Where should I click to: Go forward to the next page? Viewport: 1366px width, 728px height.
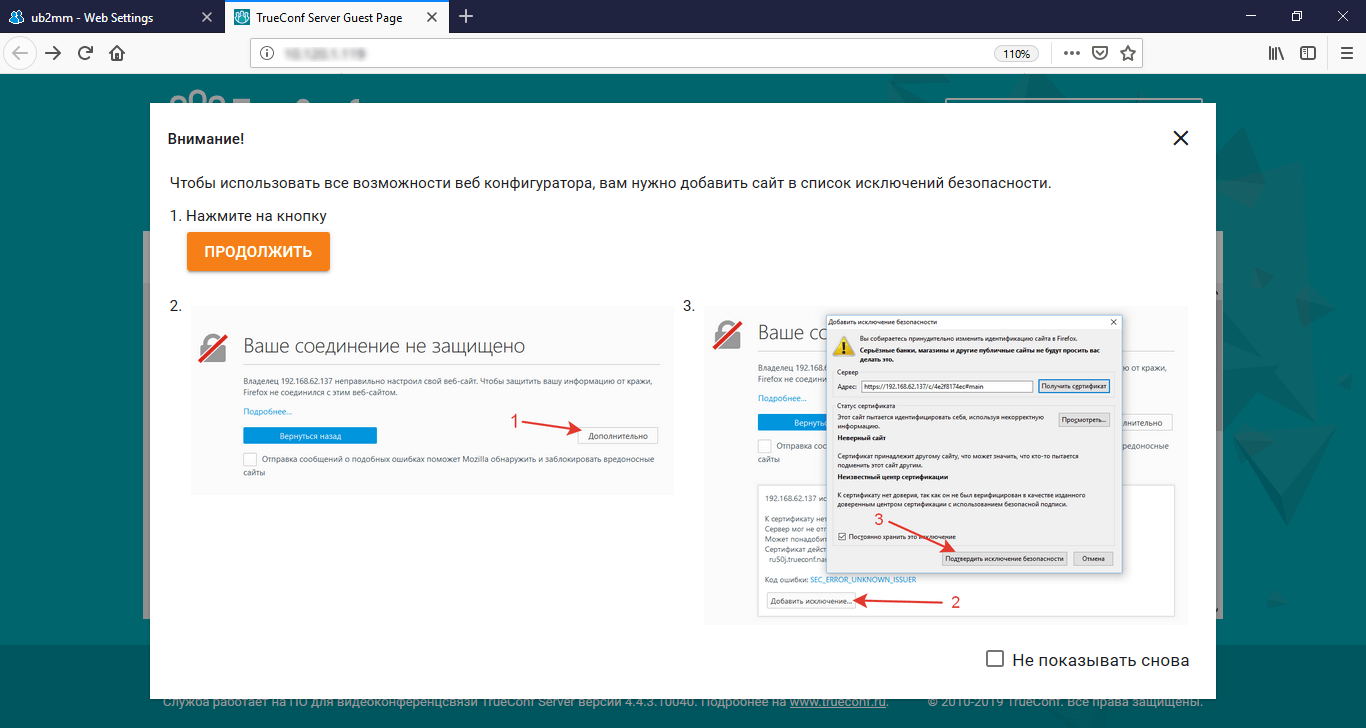[54, 53]
